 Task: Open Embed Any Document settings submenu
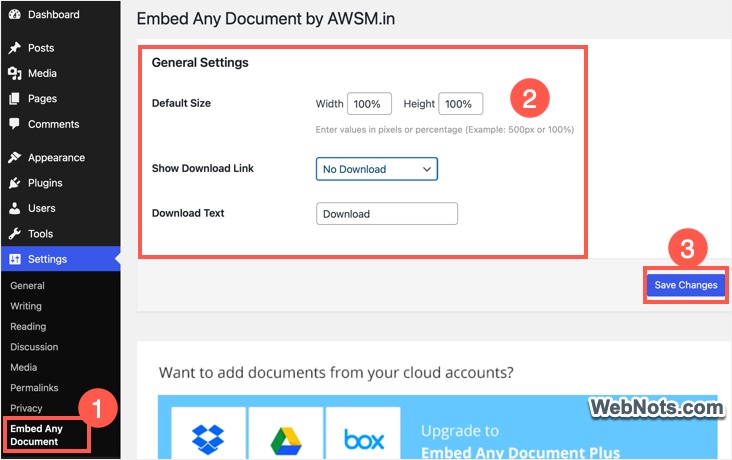pos(36,435)
